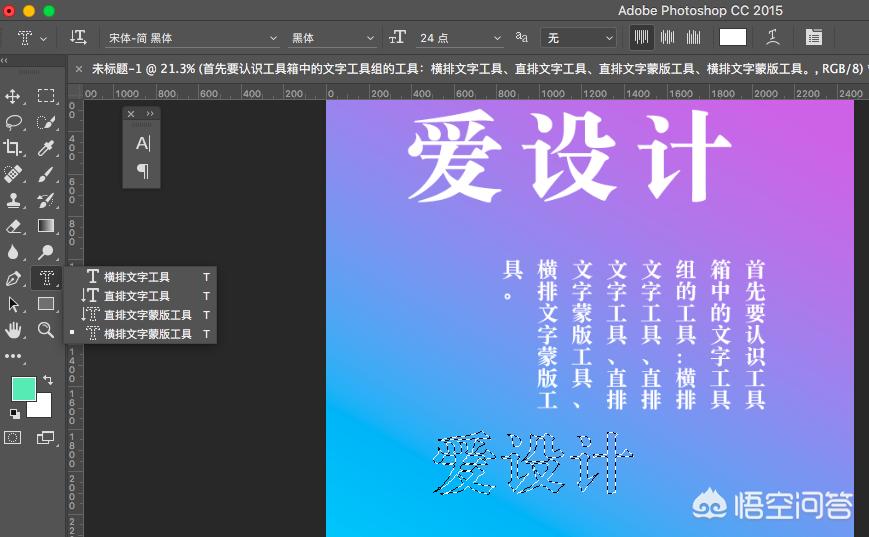Open the anti-aliasing dropdown 无
869x537 pixels.
click(x=579, y=38)
